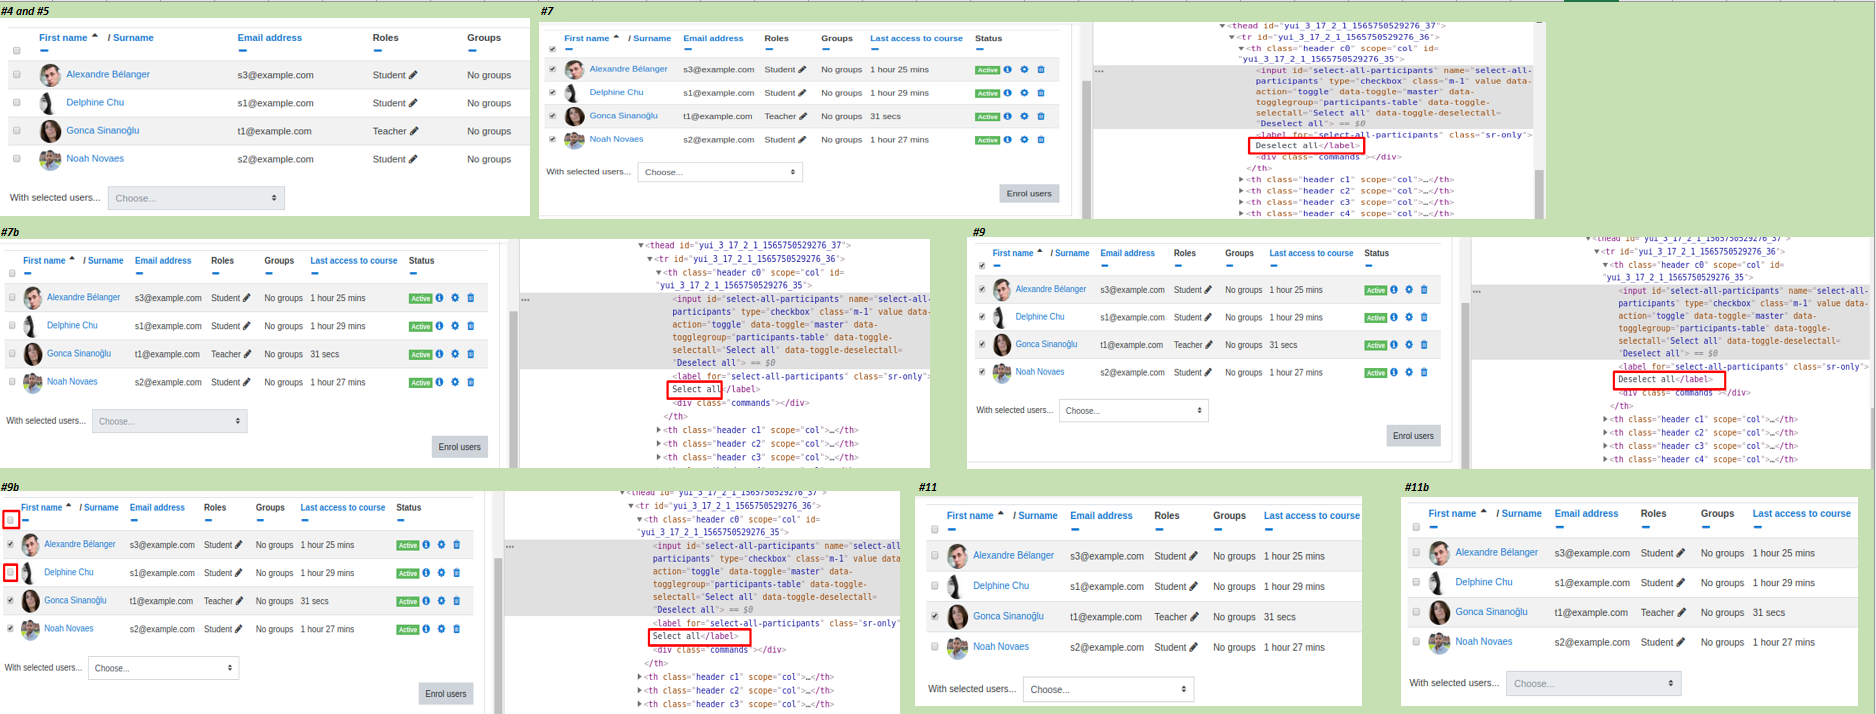Screen dimensions: 1876x714
Task: Click trash icon for Noah Novaes in panel #7
Action: click(1041, 140)
